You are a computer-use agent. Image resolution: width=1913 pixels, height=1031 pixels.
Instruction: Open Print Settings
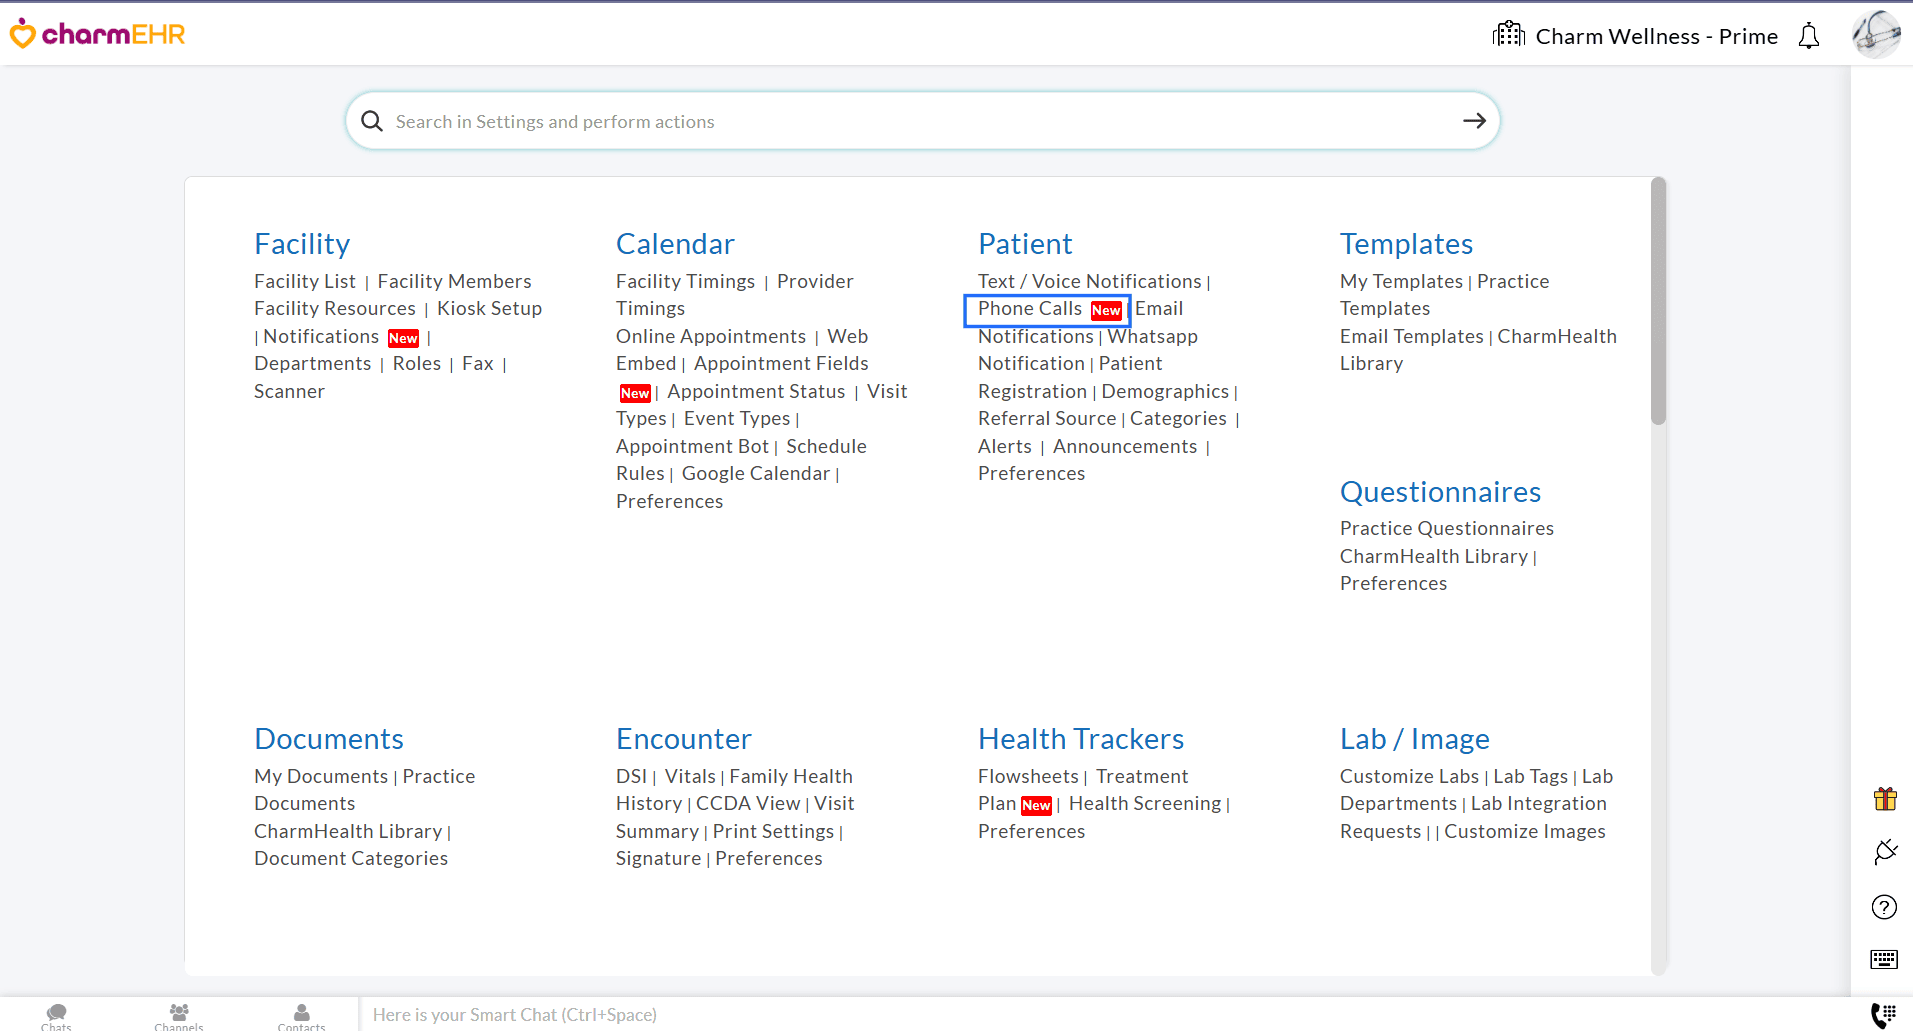(x=773, y=831)
